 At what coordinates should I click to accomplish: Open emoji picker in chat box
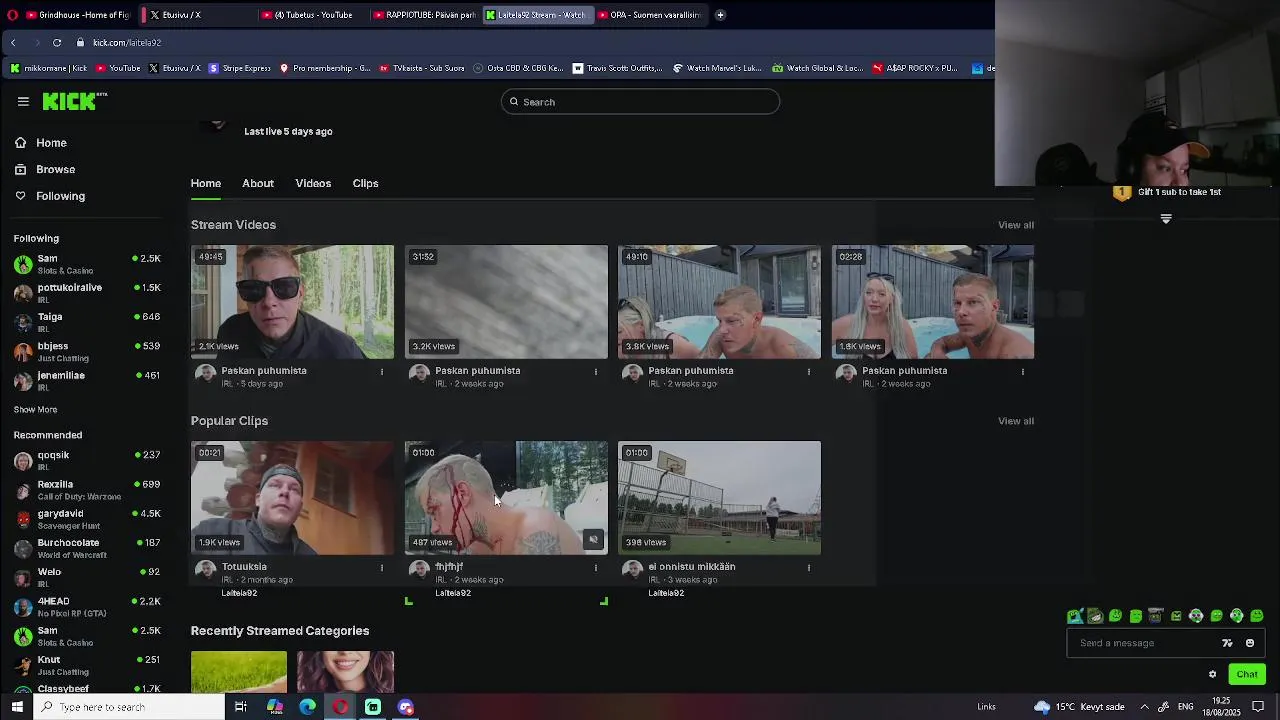click(1250, 643)
